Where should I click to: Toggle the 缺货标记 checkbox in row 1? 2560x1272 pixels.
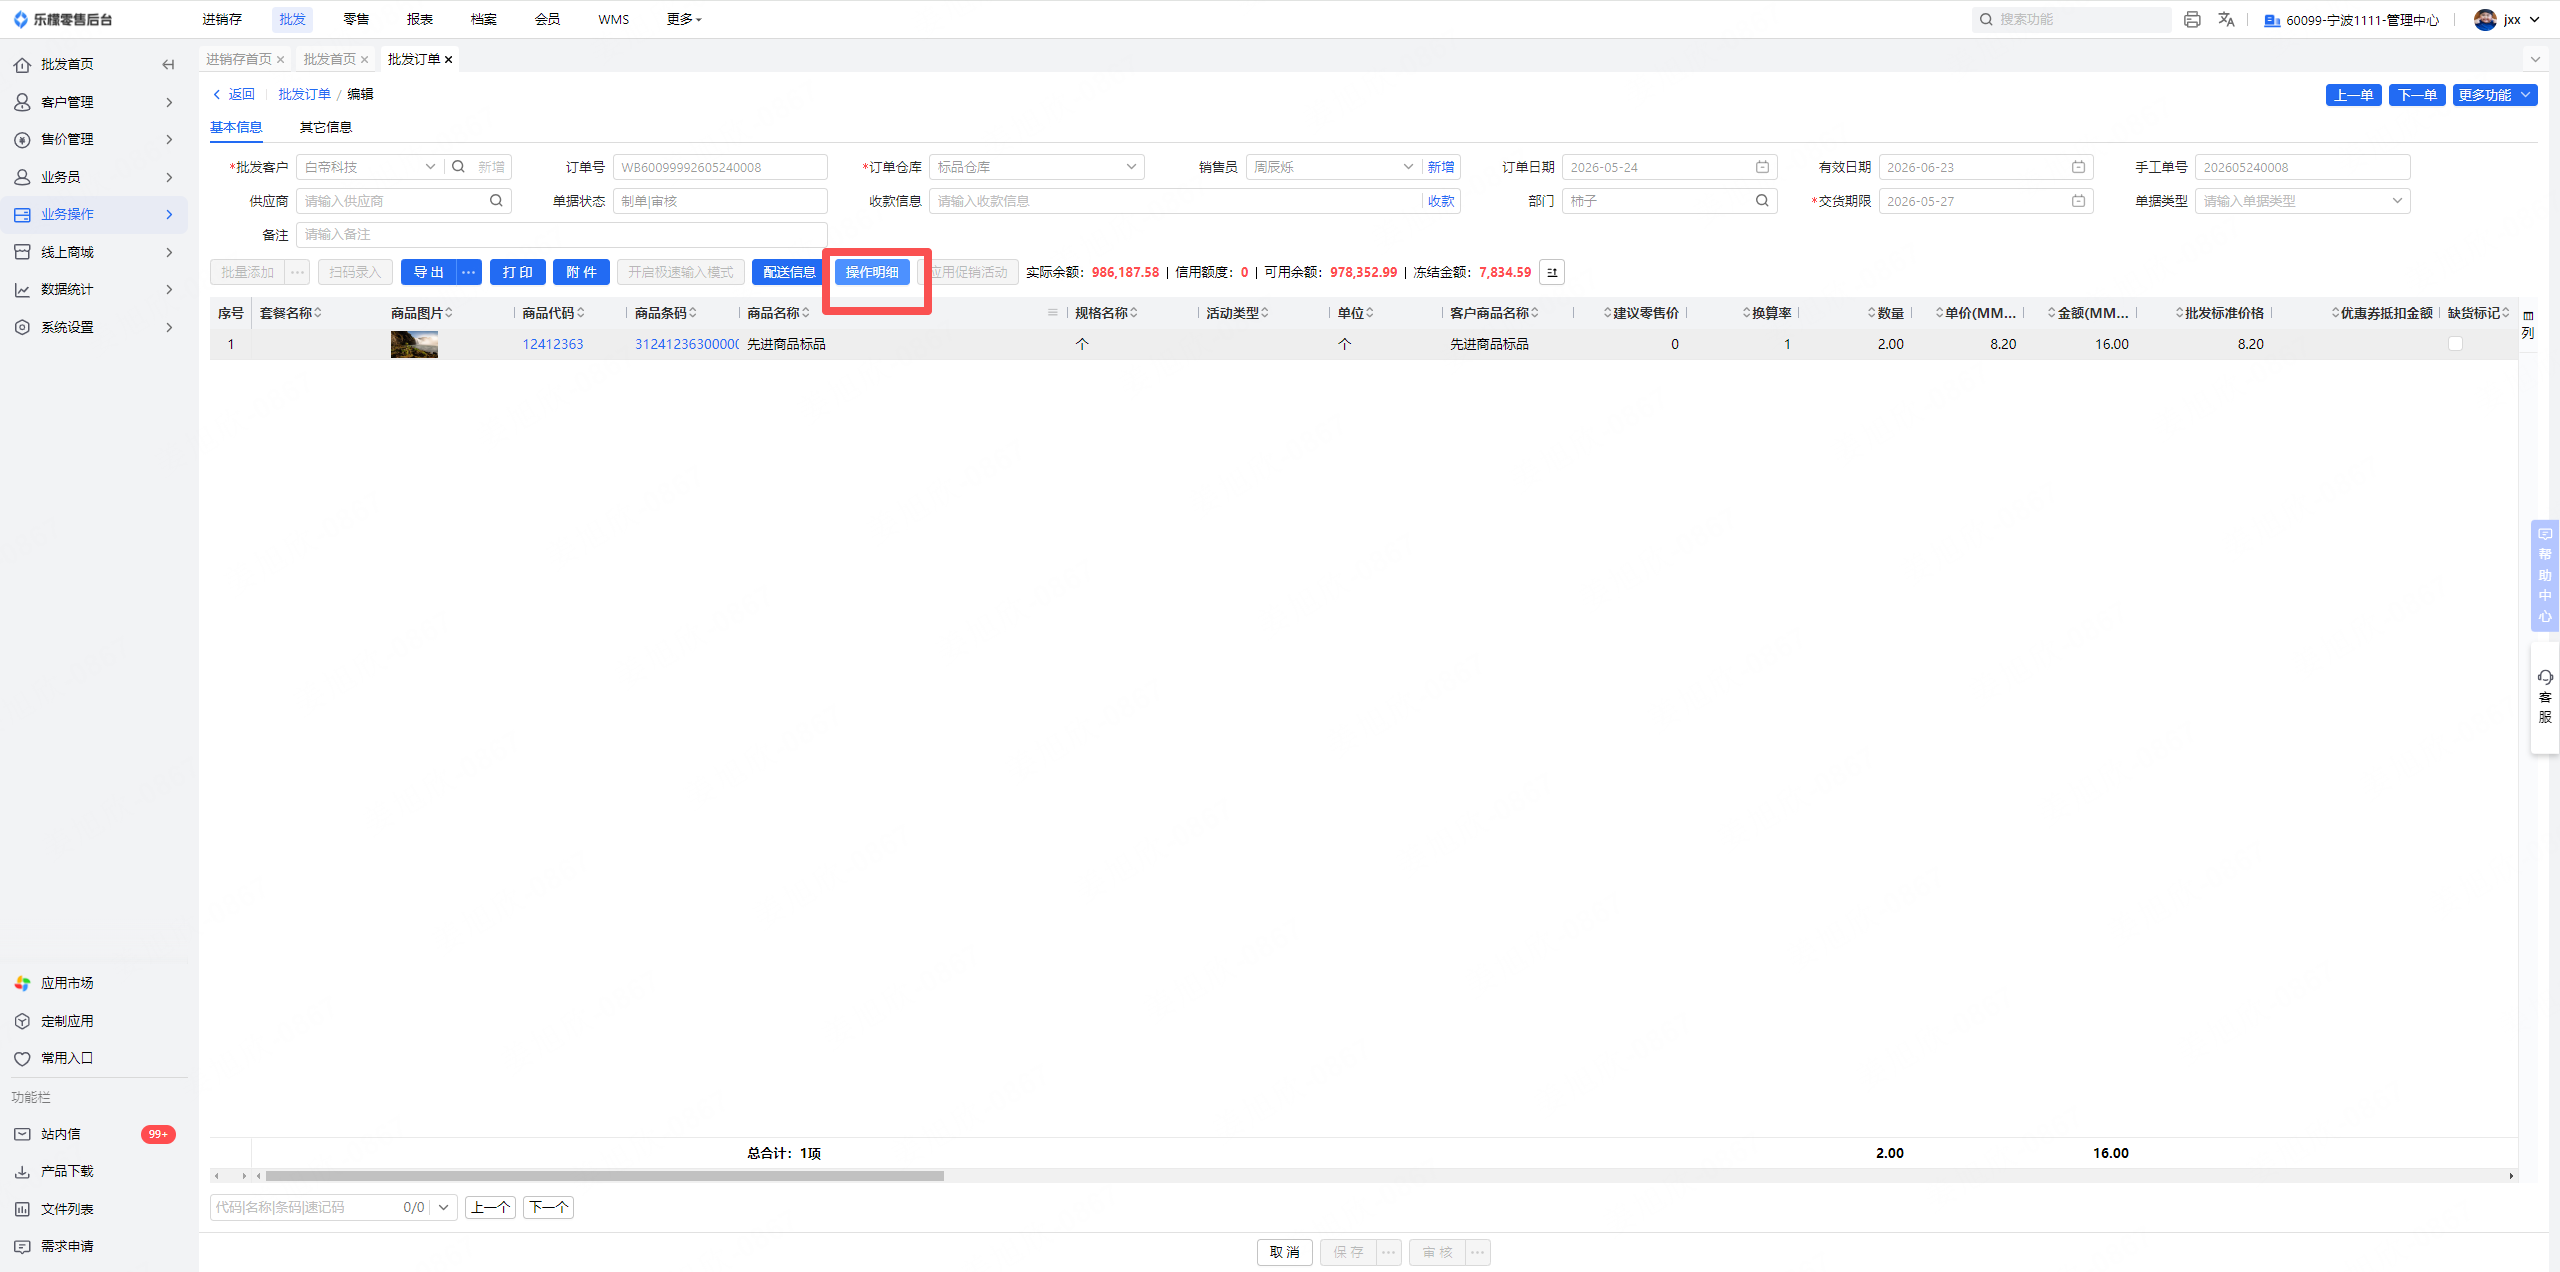[x=2455, y=344]
